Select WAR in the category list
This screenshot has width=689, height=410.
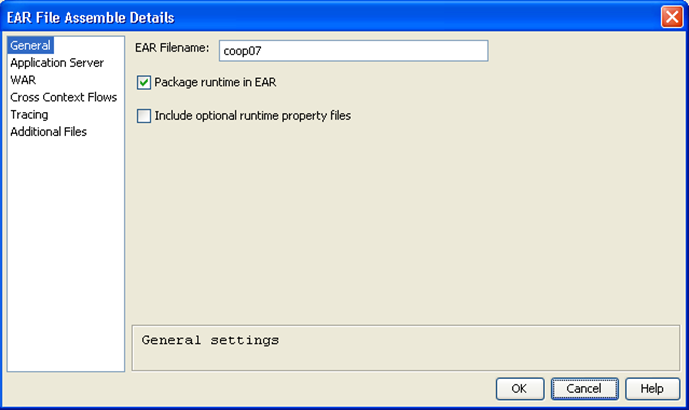(23, 80)
